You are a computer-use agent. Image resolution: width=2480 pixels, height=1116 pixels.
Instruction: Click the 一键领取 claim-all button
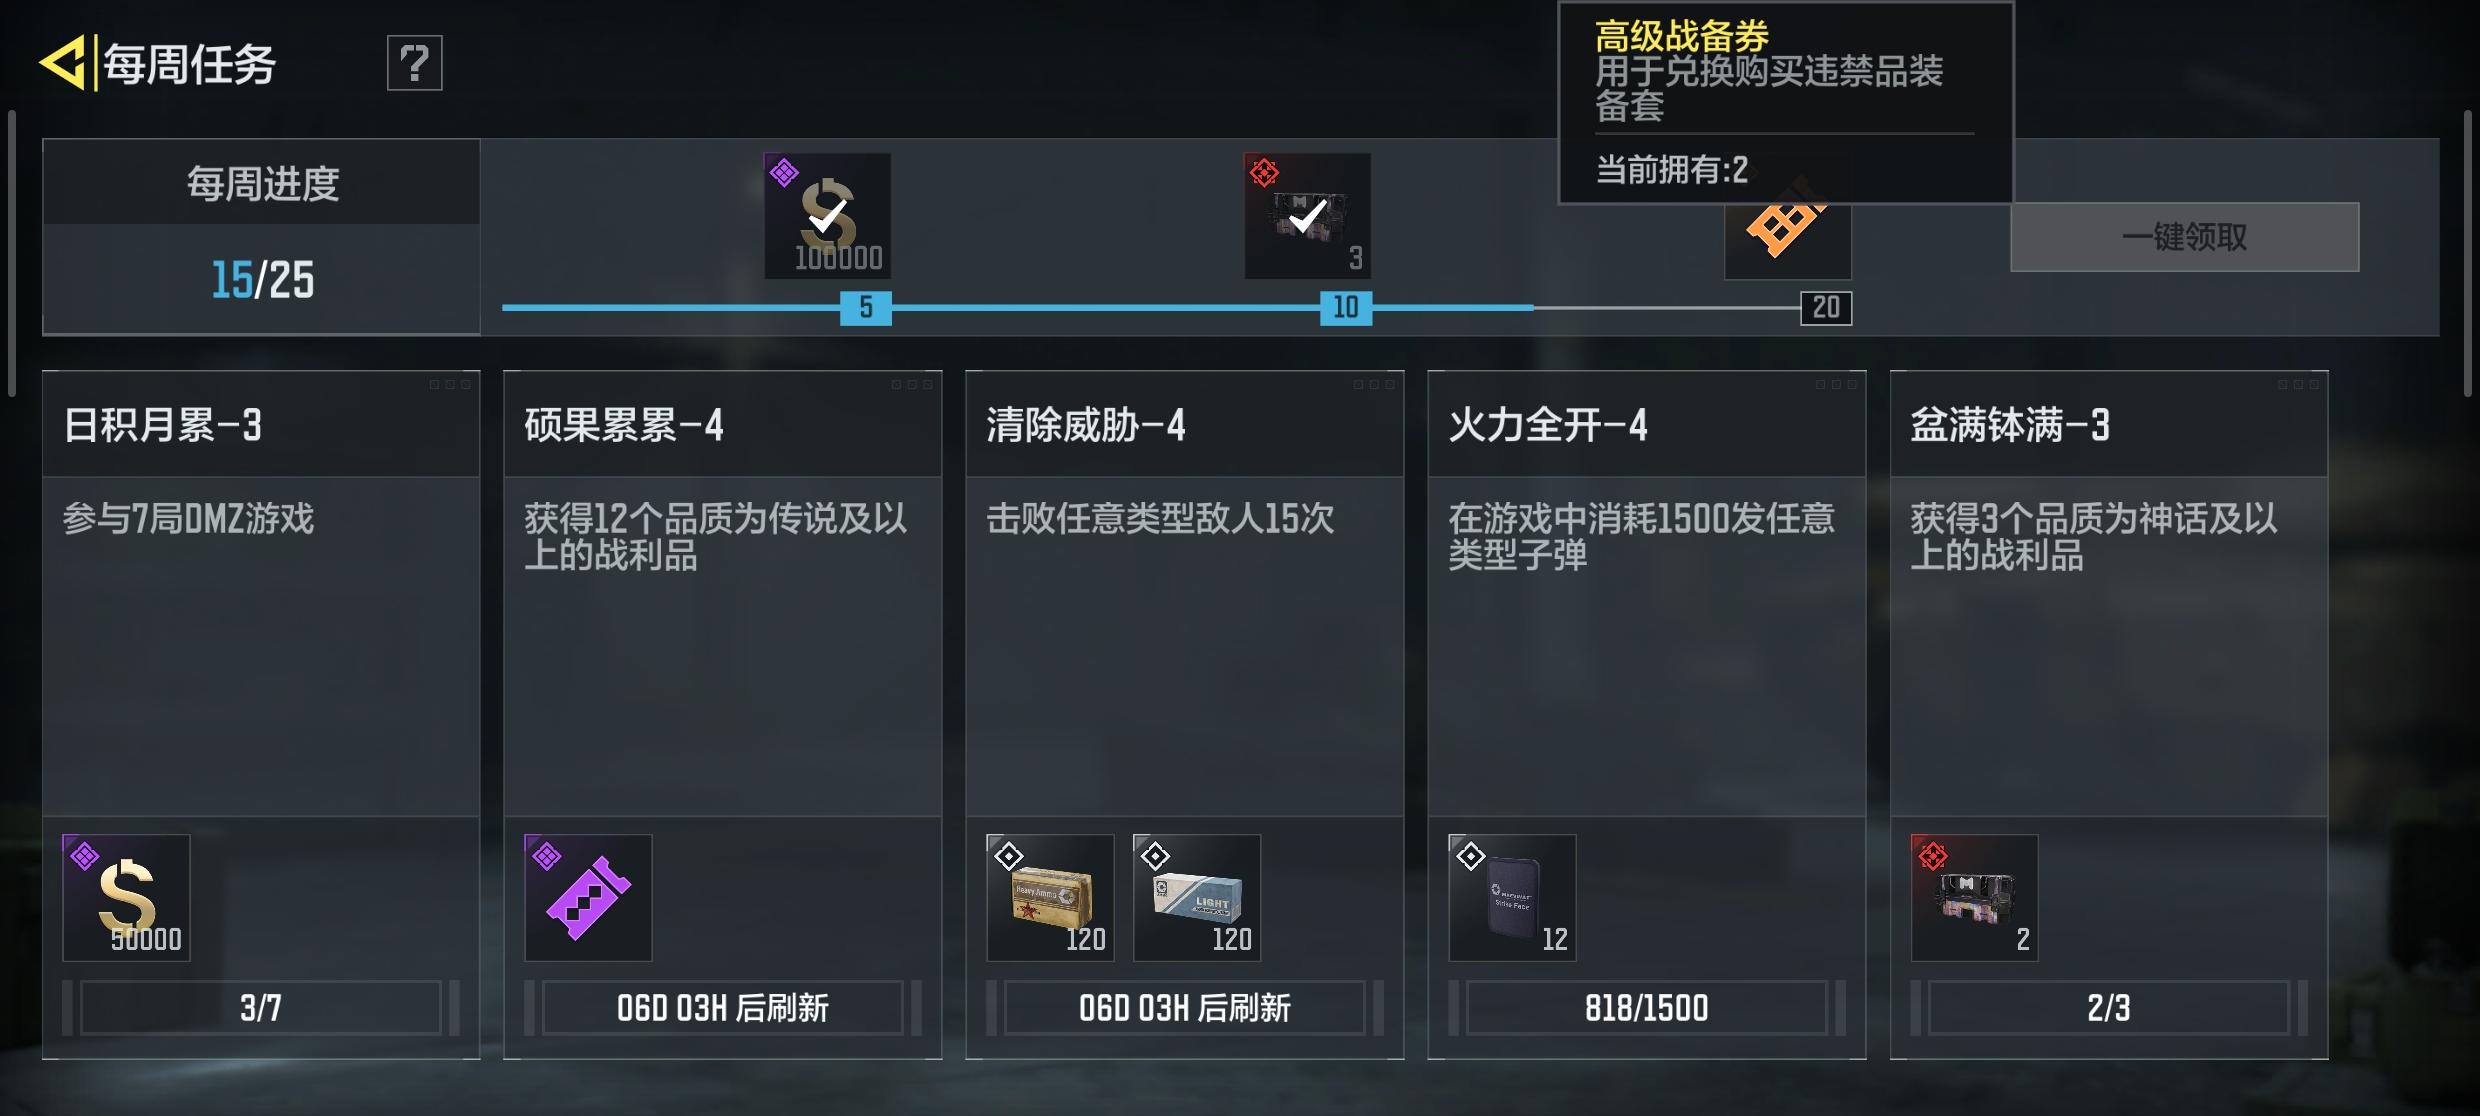(2184, 237)
